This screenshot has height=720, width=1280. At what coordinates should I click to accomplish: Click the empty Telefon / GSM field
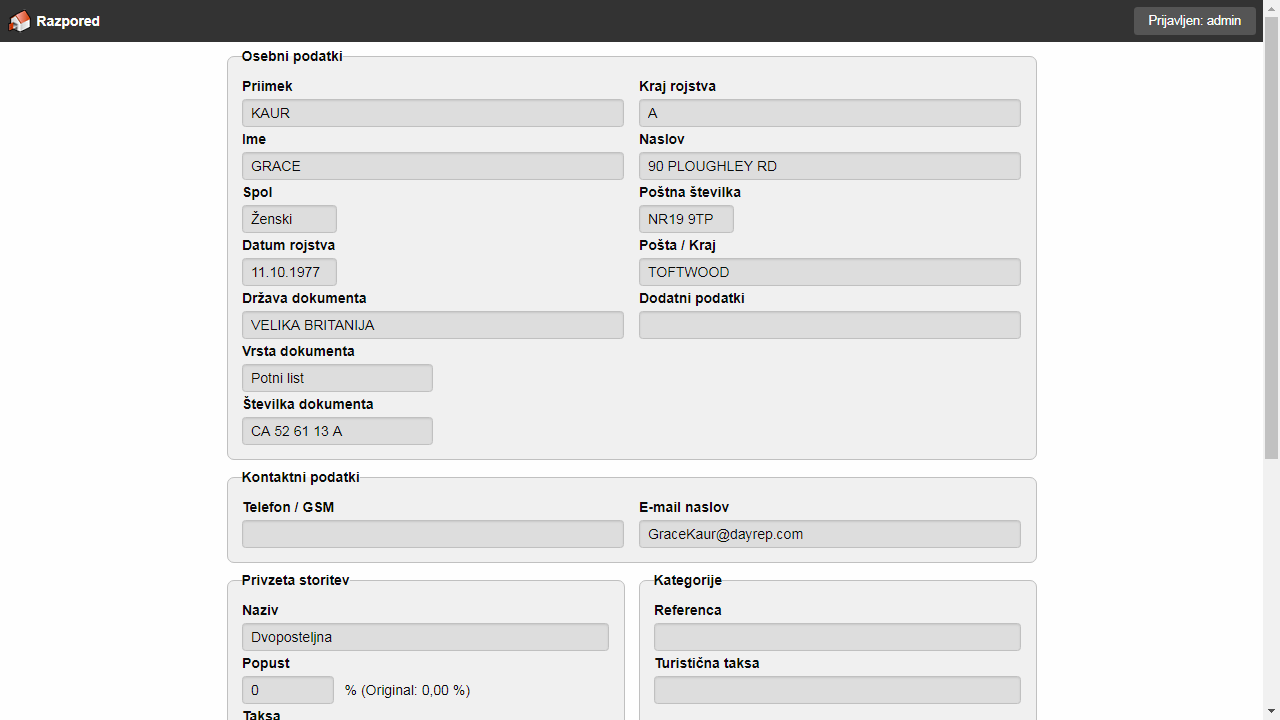[x=432, y=534]
